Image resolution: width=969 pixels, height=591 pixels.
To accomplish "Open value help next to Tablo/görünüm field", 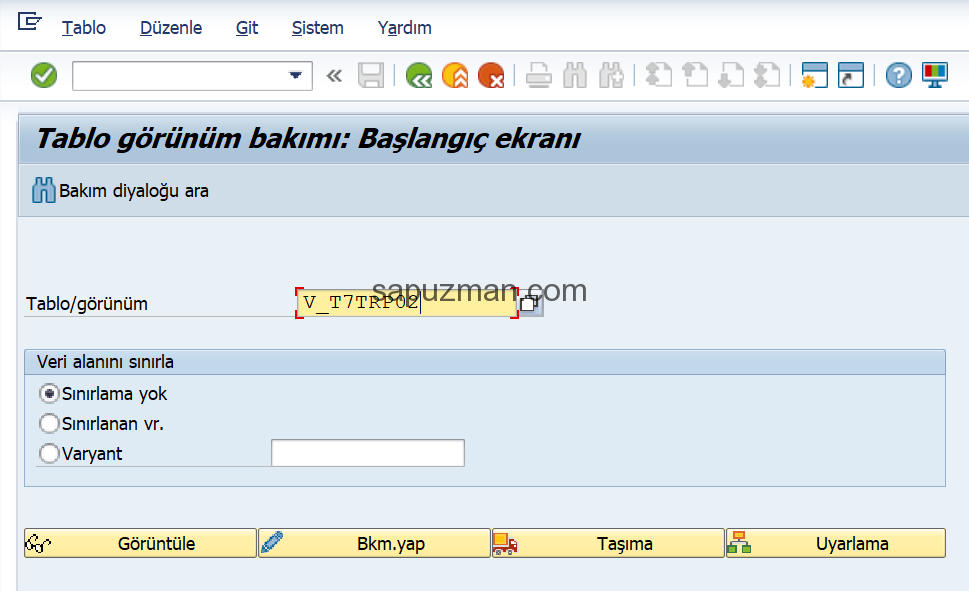I will (x=530, y=304).
